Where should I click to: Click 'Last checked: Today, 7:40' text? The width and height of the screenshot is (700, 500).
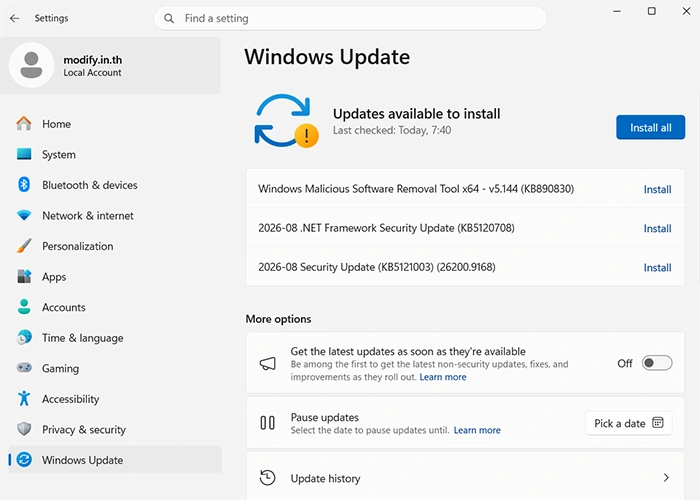392,130
